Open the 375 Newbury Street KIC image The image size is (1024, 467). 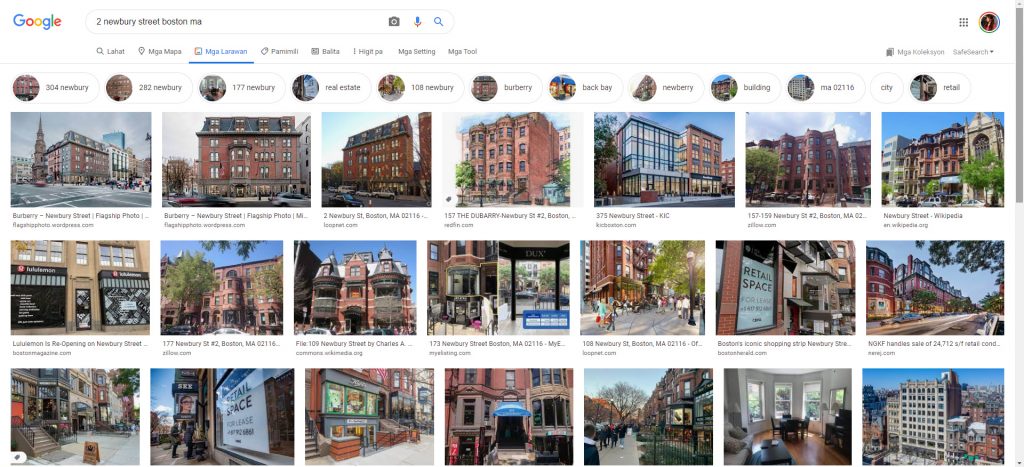pyautogui.click(x=664, y=159)
